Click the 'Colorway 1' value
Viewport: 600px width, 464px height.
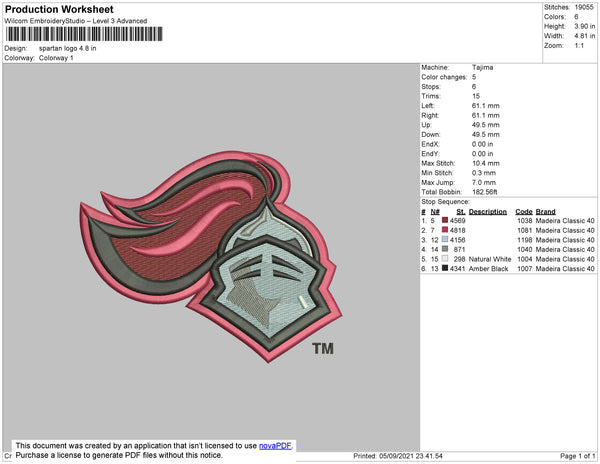point(56,58)
